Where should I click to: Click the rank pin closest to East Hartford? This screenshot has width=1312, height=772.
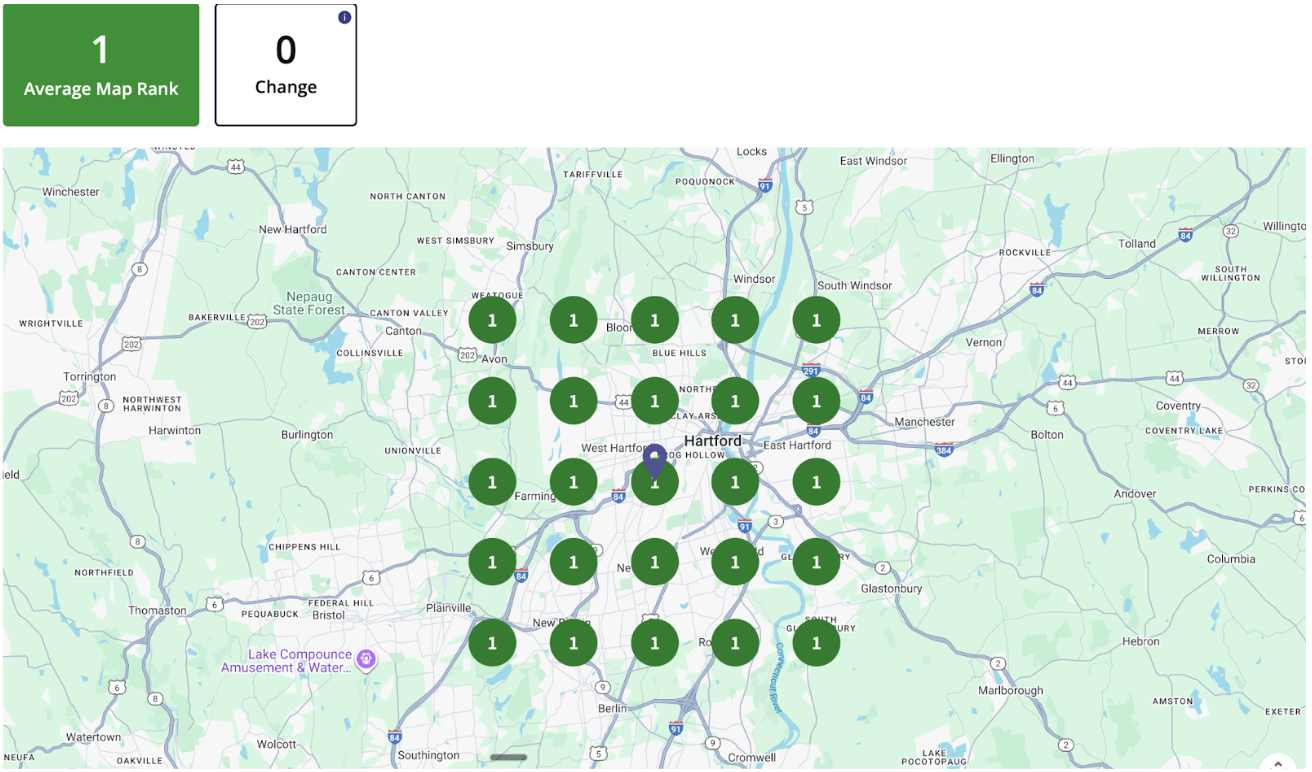[x=816, y=481]
